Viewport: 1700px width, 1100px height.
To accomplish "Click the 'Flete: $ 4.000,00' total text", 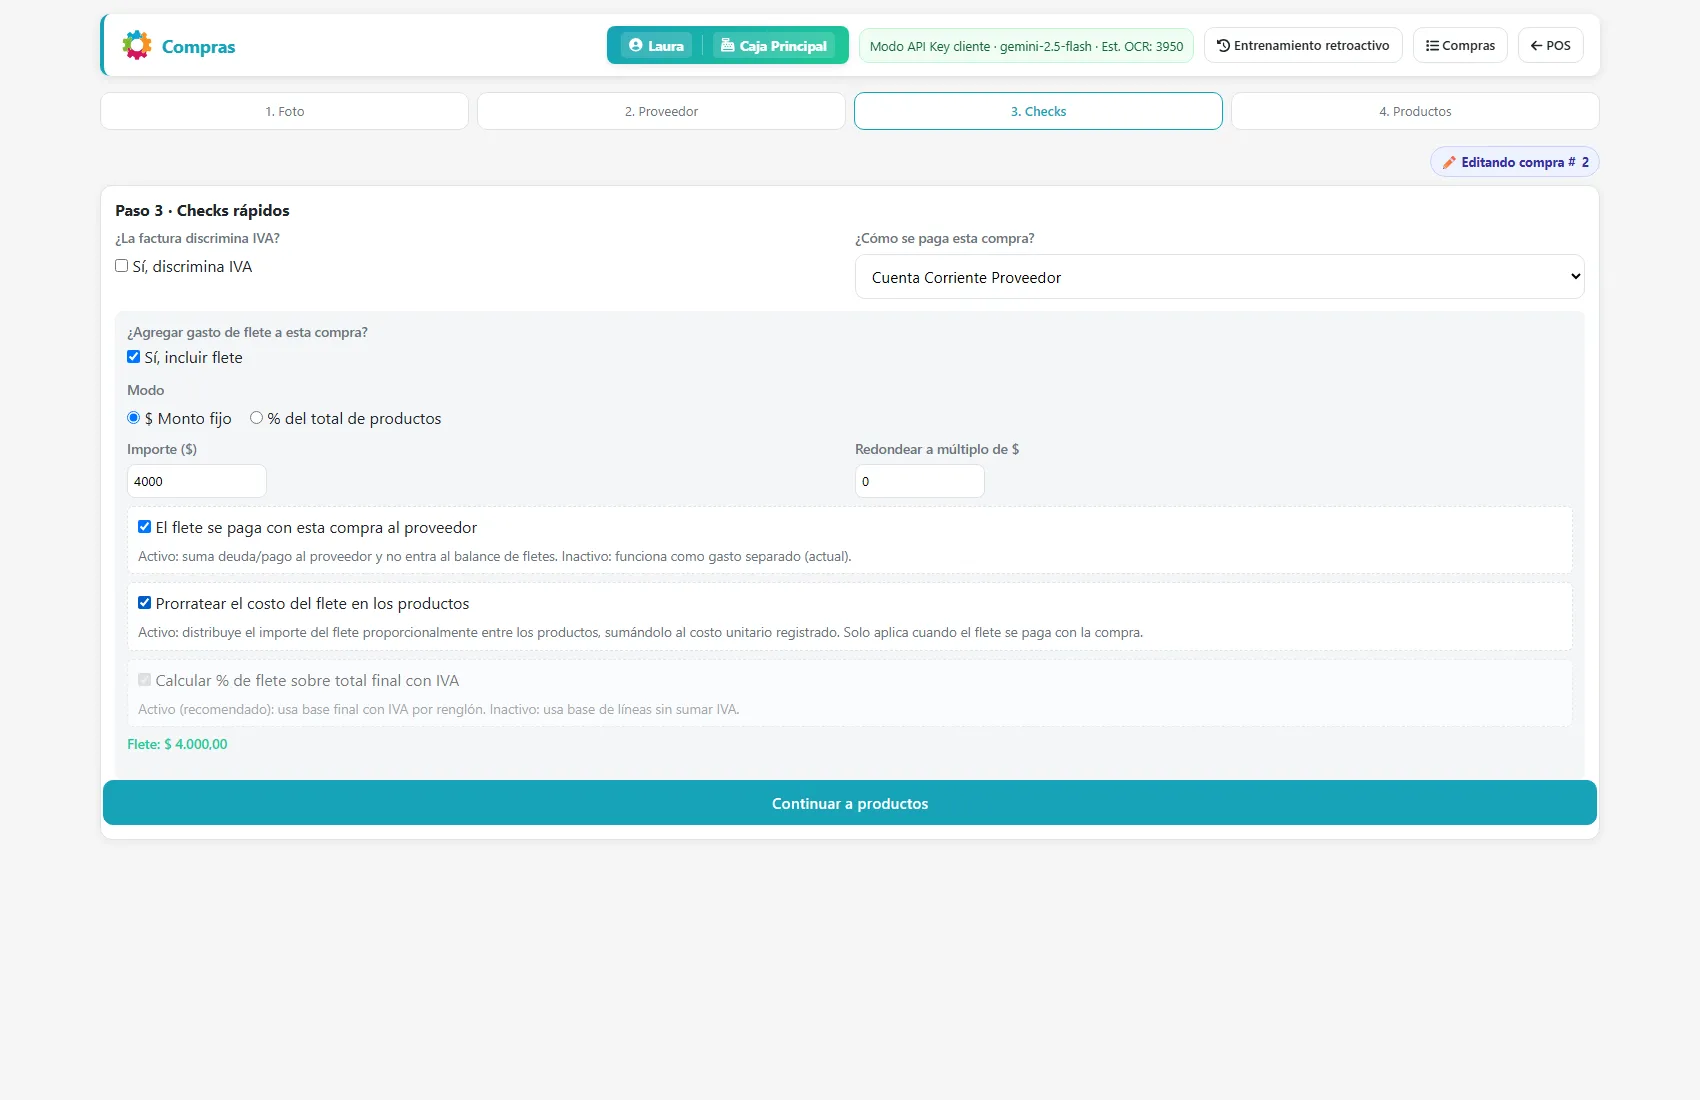I will pos(177,744).
